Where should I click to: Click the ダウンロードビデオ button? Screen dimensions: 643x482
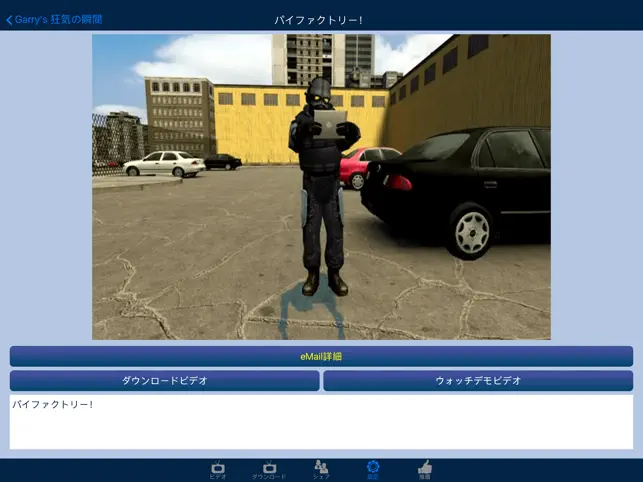coord(164,380)
